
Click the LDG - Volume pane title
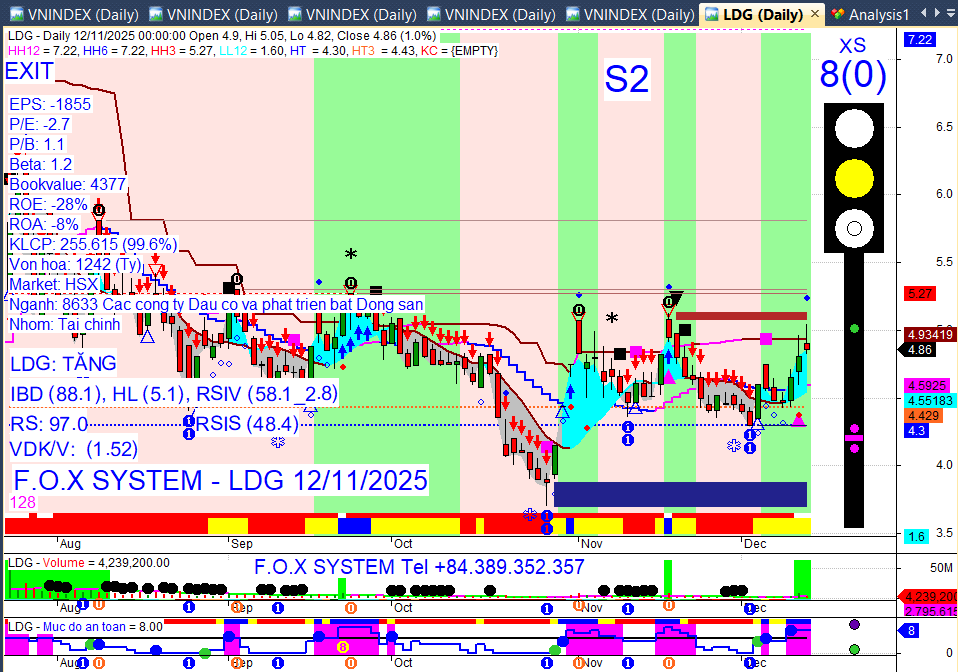[89, 563]
